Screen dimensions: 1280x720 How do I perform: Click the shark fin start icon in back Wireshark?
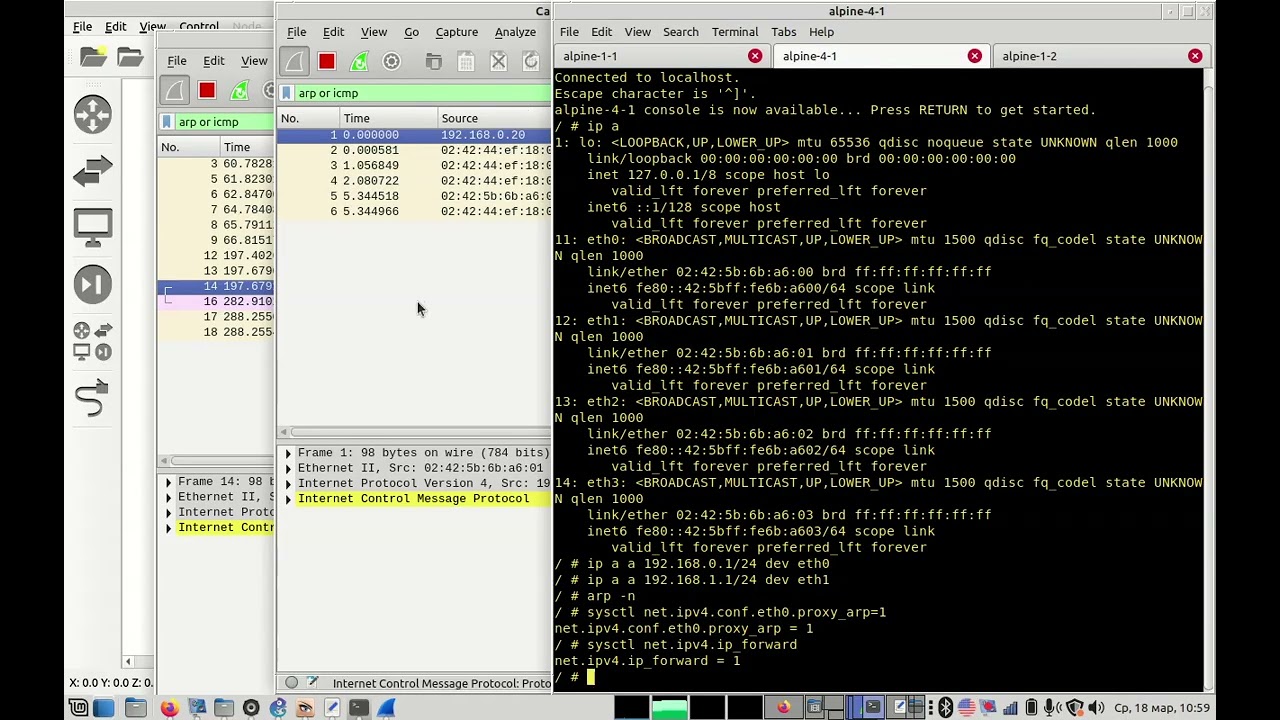click(x=174, y=91)
